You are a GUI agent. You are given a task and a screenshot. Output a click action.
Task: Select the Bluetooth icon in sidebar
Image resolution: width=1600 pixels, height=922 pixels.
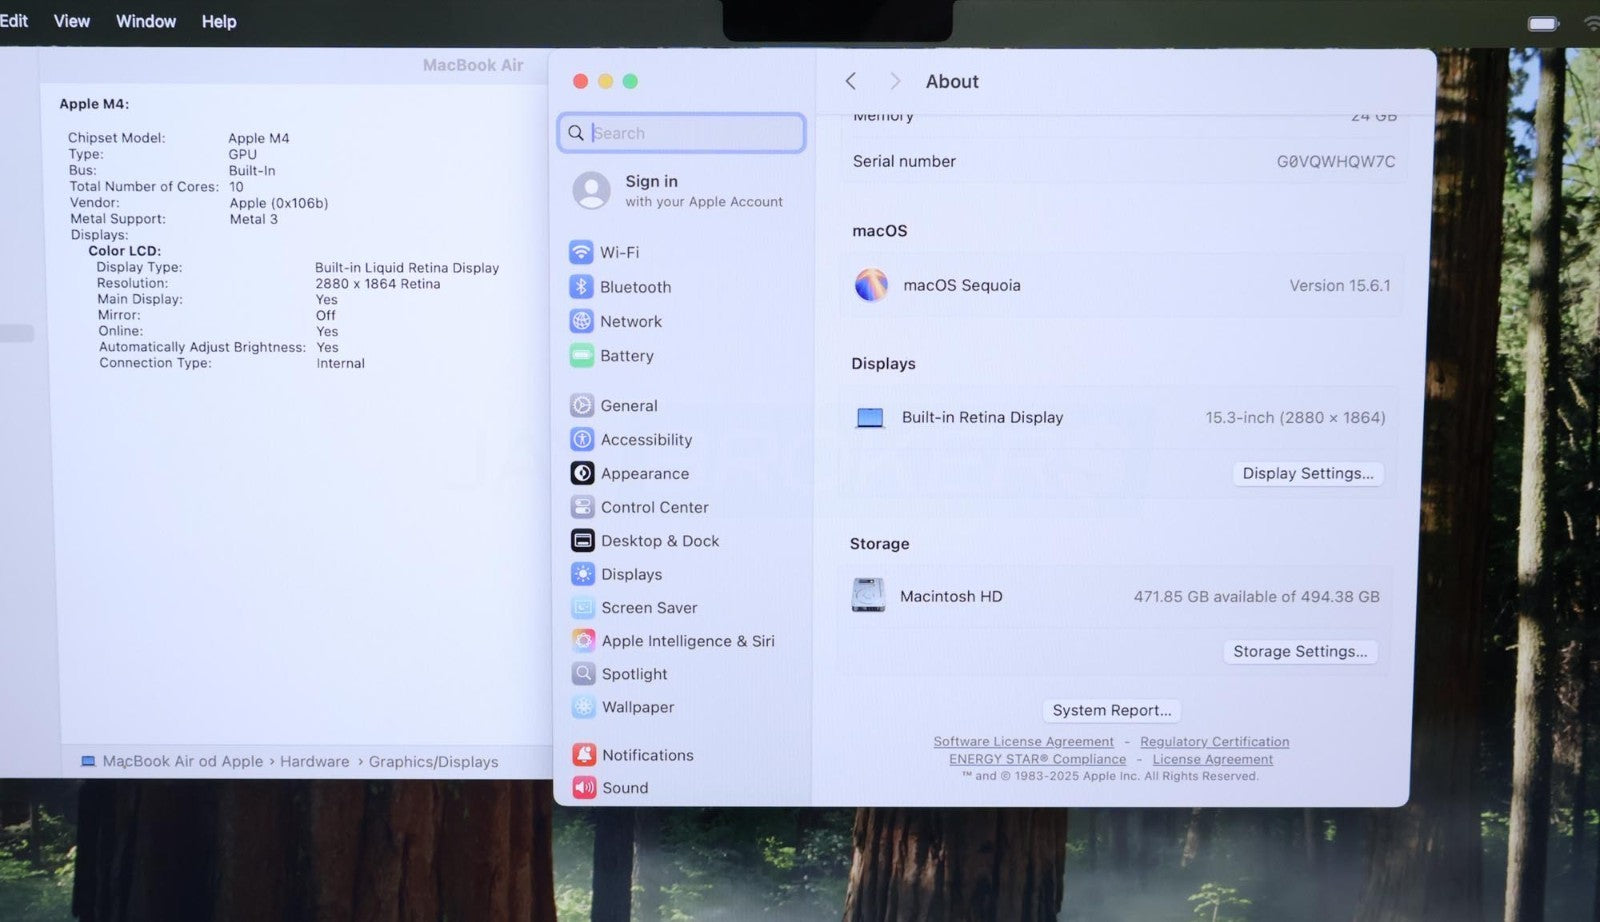pos(581,287)
